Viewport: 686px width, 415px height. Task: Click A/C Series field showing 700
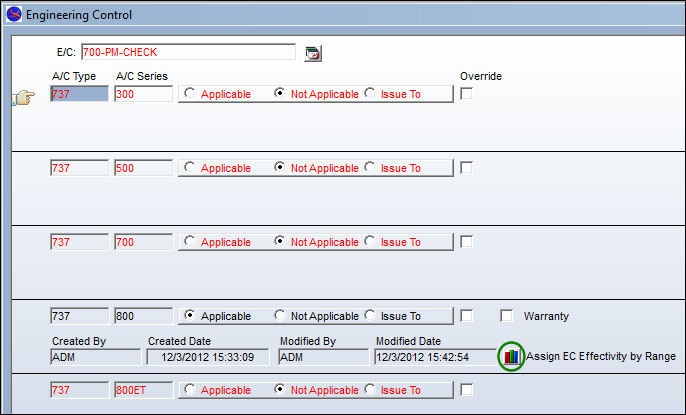pyautogui.click(x=144, y=242)
